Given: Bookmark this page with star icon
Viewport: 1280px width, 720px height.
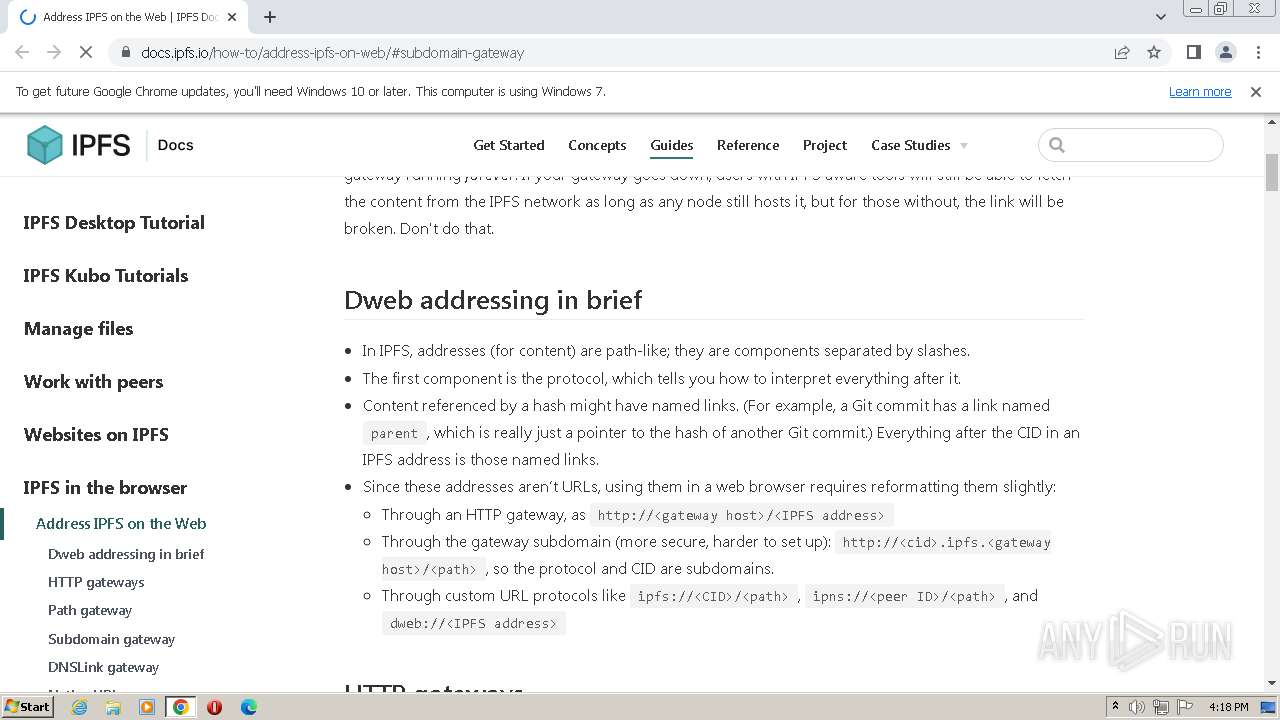Looking at the screenshot, I should [1154, 53].
